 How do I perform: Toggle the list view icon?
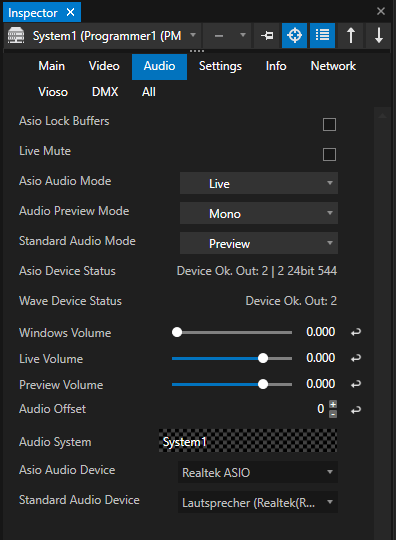322,35
